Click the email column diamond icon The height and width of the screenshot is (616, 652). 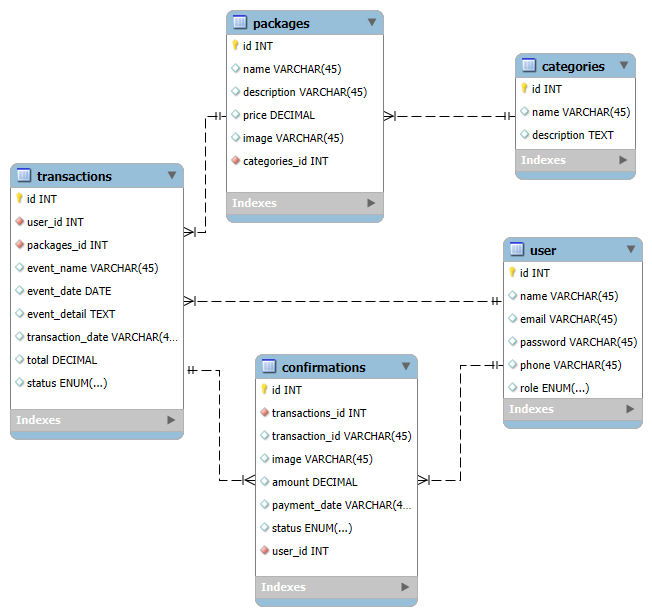pyautogui.click(x=513, y=318)
